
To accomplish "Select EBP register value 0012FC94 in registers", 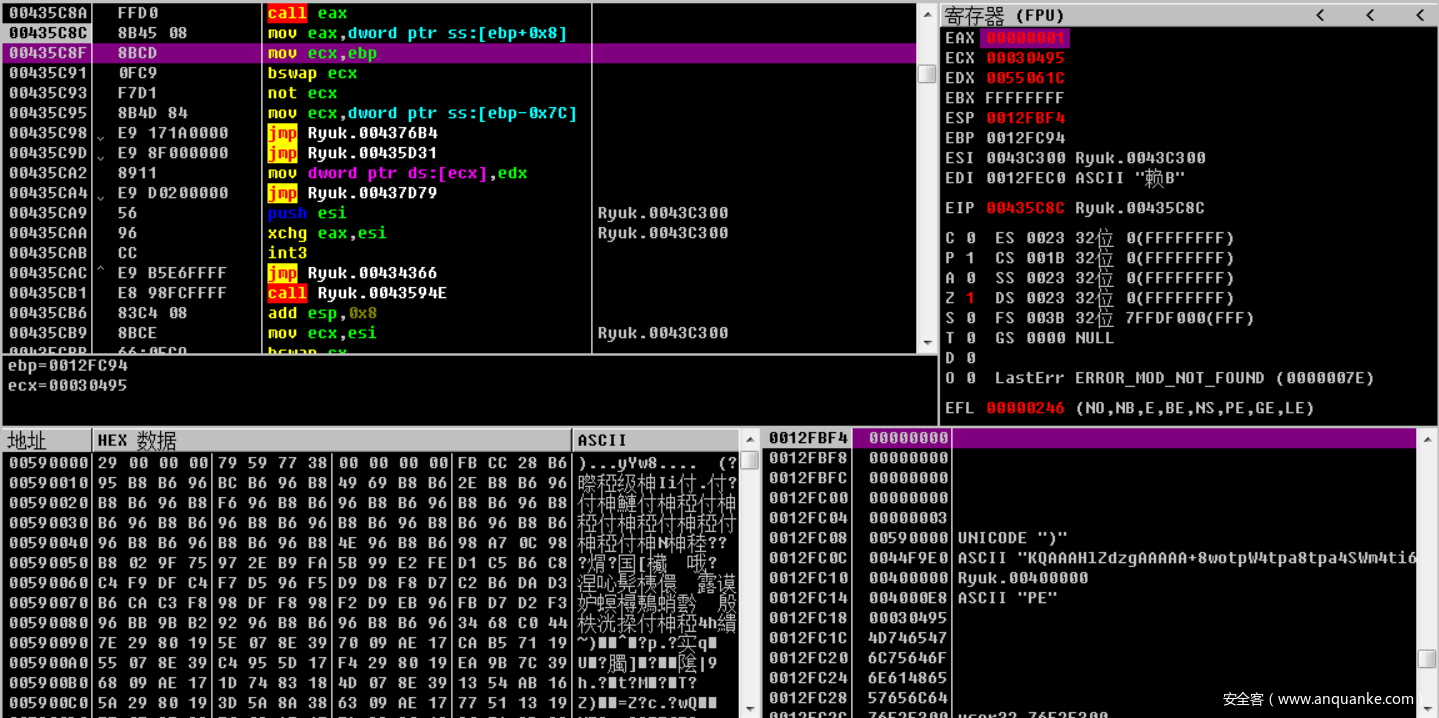I will 1025,138.
